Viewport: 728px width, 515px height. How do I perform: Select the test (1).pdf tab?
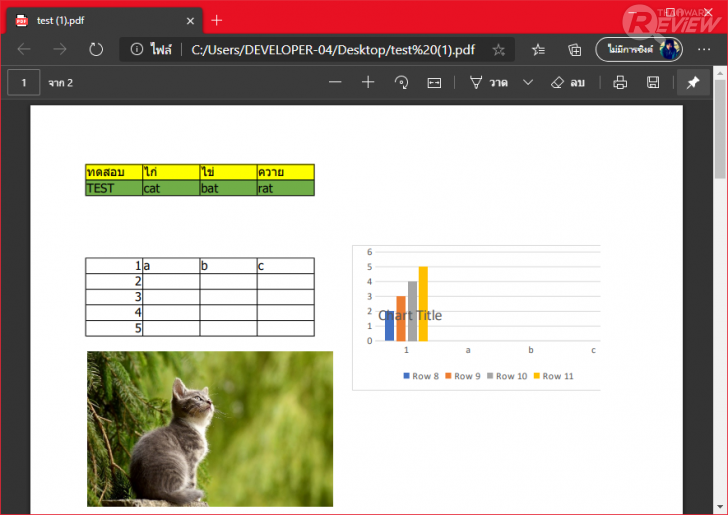click(x=104, y=20)
